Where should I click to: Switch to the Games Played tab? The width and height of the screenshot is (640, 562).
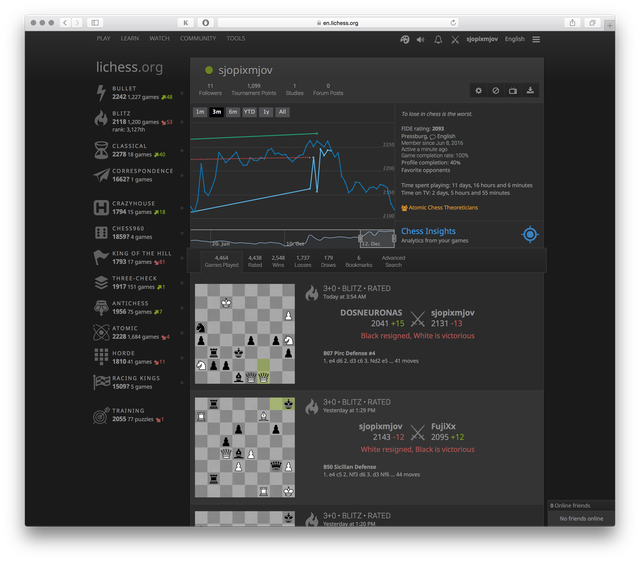point(222,261)
